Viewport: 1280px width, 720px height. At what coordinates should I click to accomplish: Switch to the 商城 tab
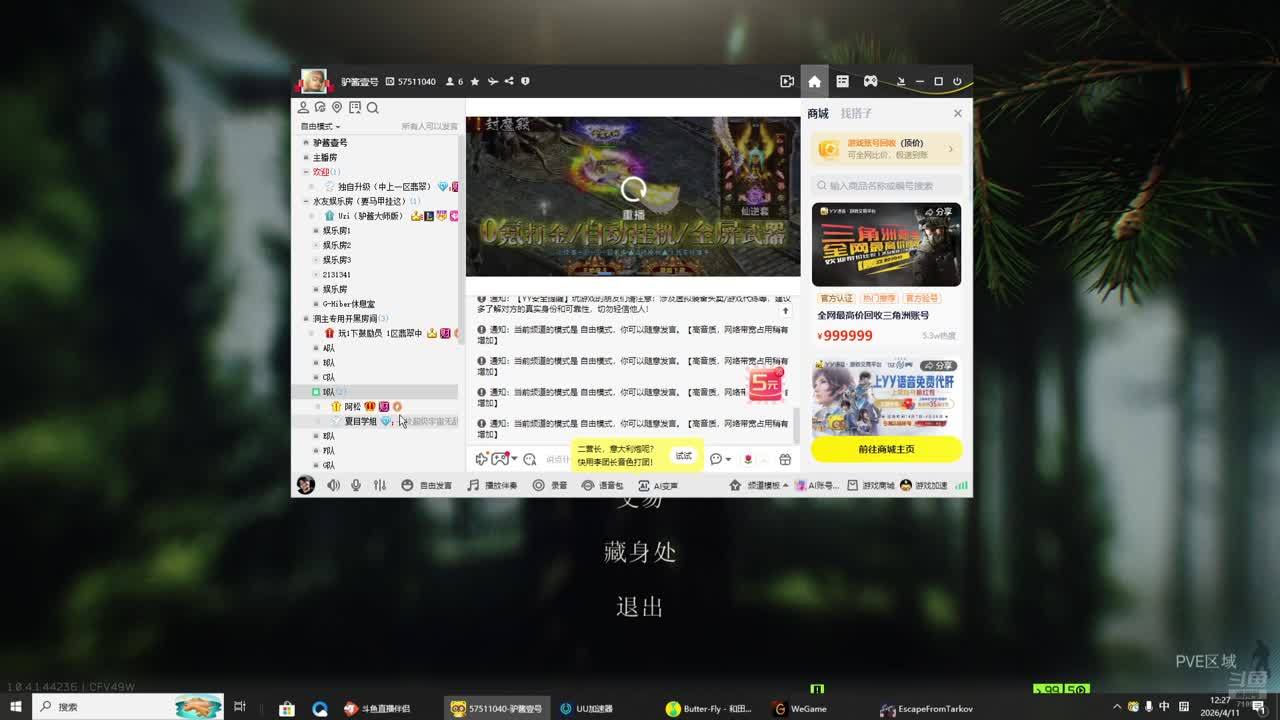tap(818, 114)
